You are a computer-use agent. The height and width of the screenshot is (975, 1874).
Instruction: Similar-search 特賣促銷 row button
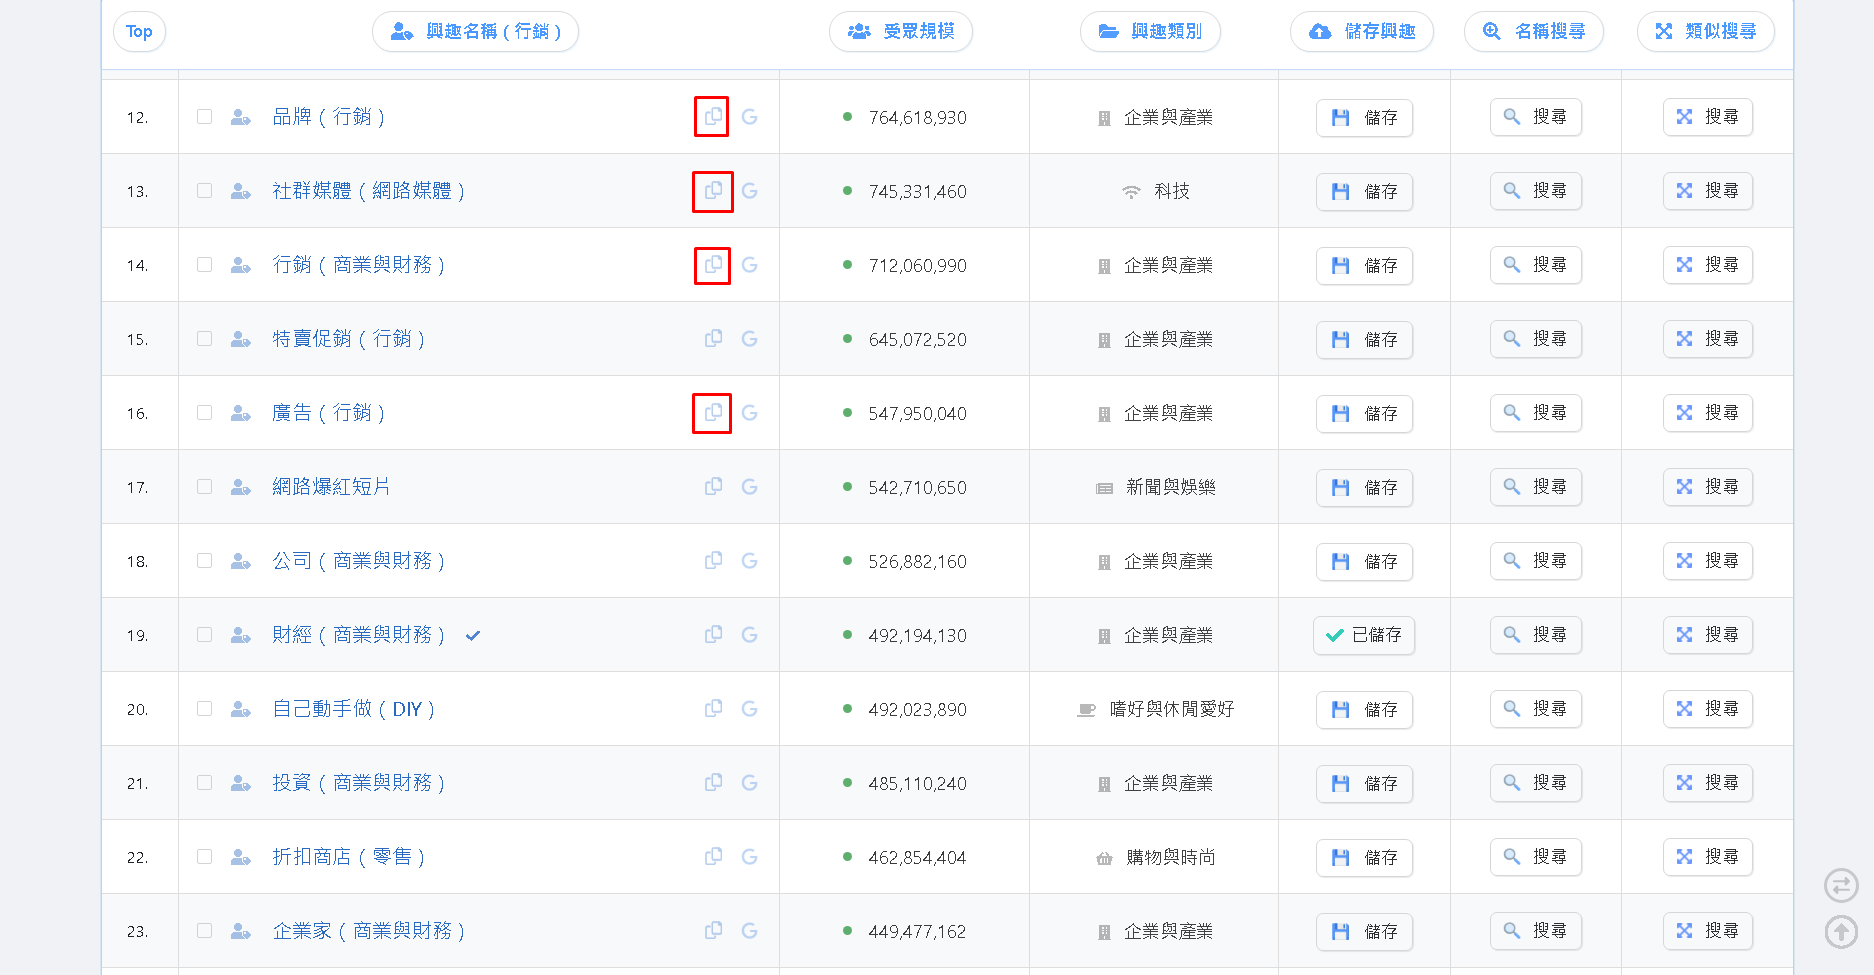[x=1708, y=338]
